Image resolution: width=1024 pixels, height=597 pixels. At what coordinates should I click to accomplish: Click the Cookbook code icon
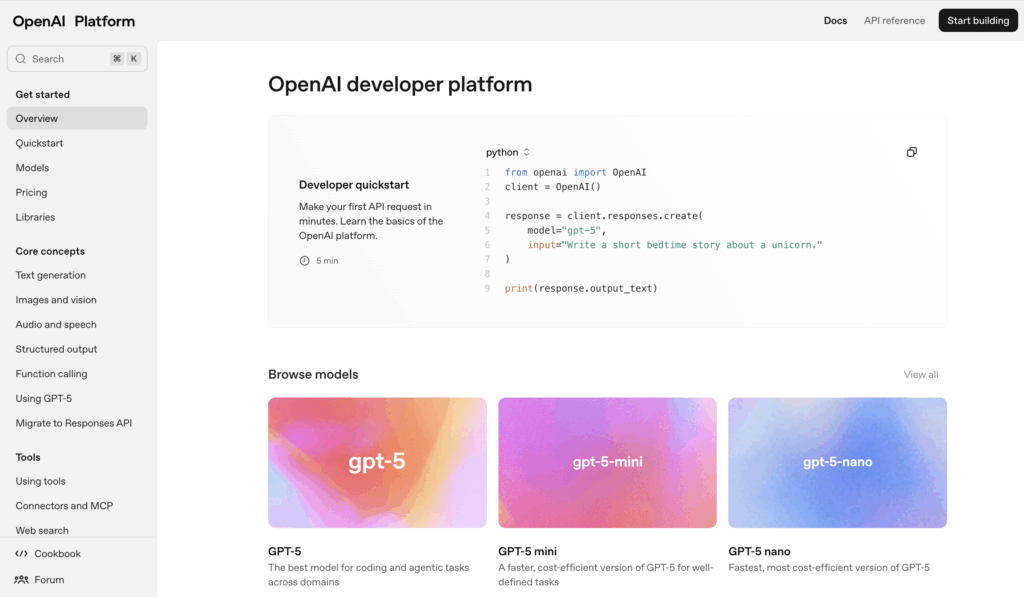pos(21,554)
